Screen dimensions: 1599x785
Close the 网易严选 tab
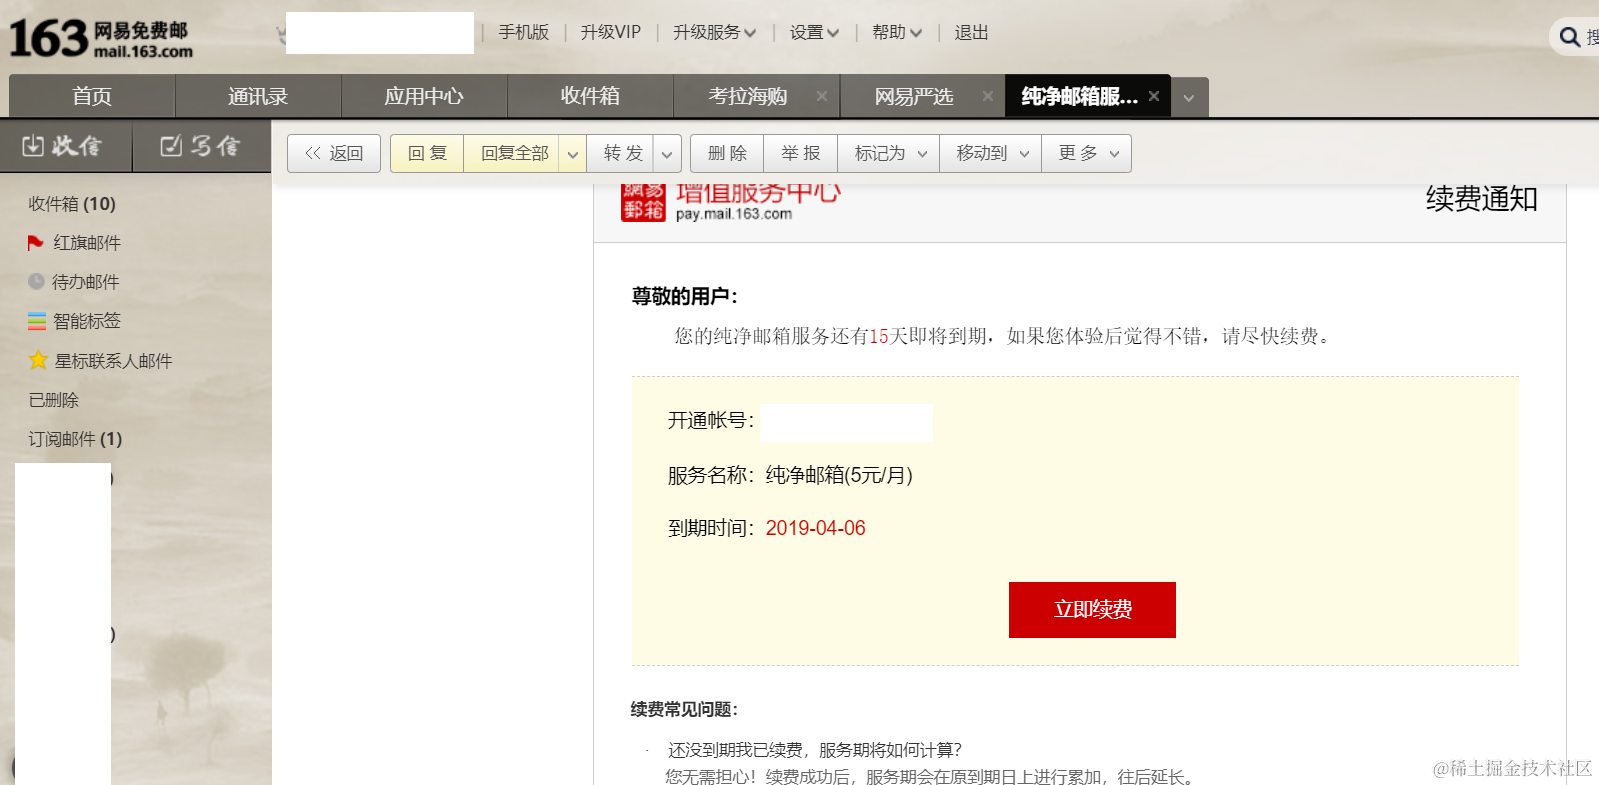tap(988, 96)
